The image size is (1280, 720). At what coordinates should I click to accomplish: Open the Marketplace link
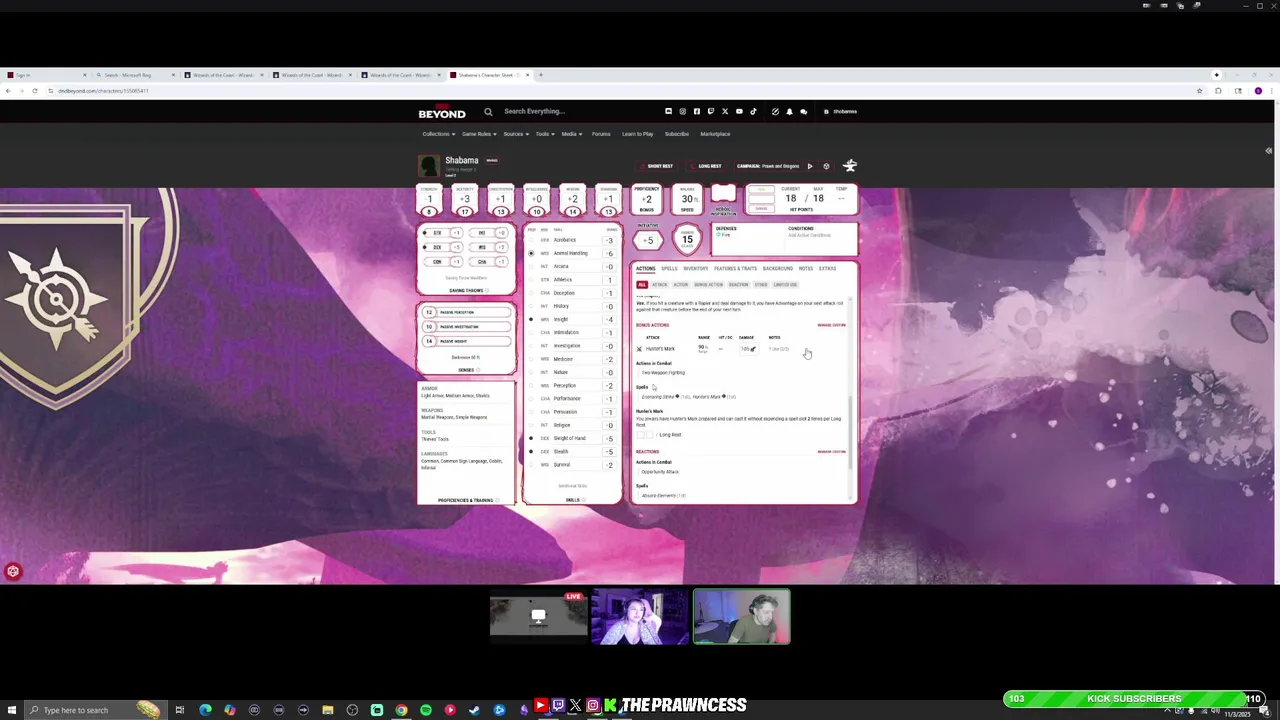click(x=715, y=134)
